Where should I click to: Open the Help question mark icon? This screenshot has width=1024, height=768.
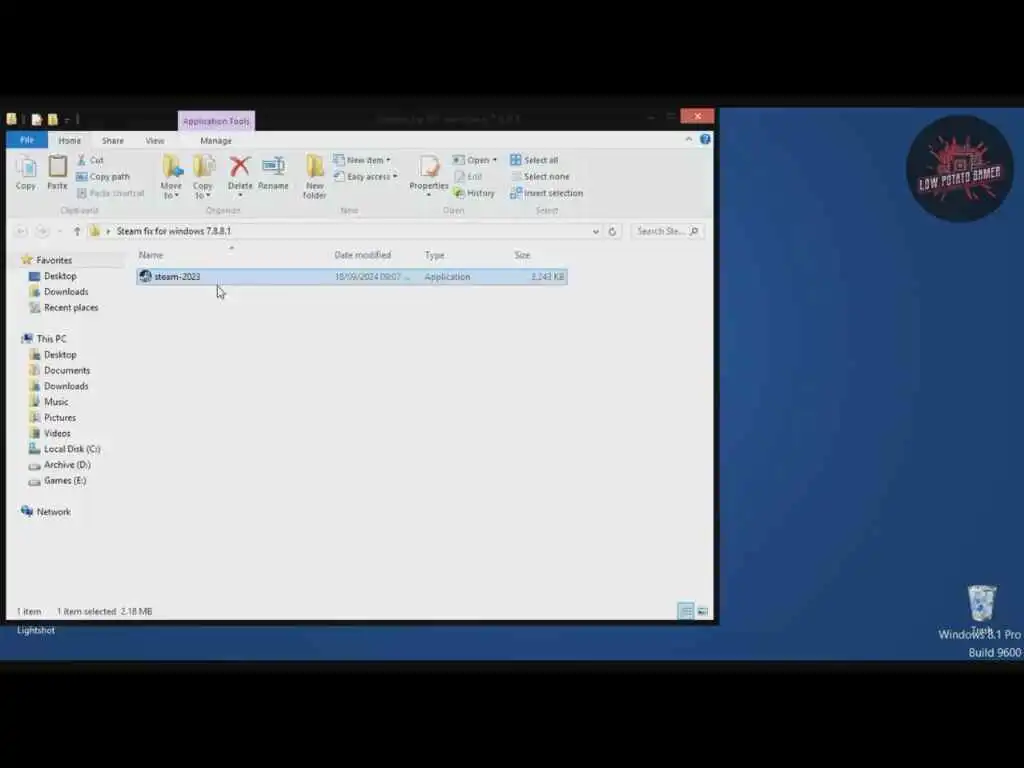coord(705,139)
